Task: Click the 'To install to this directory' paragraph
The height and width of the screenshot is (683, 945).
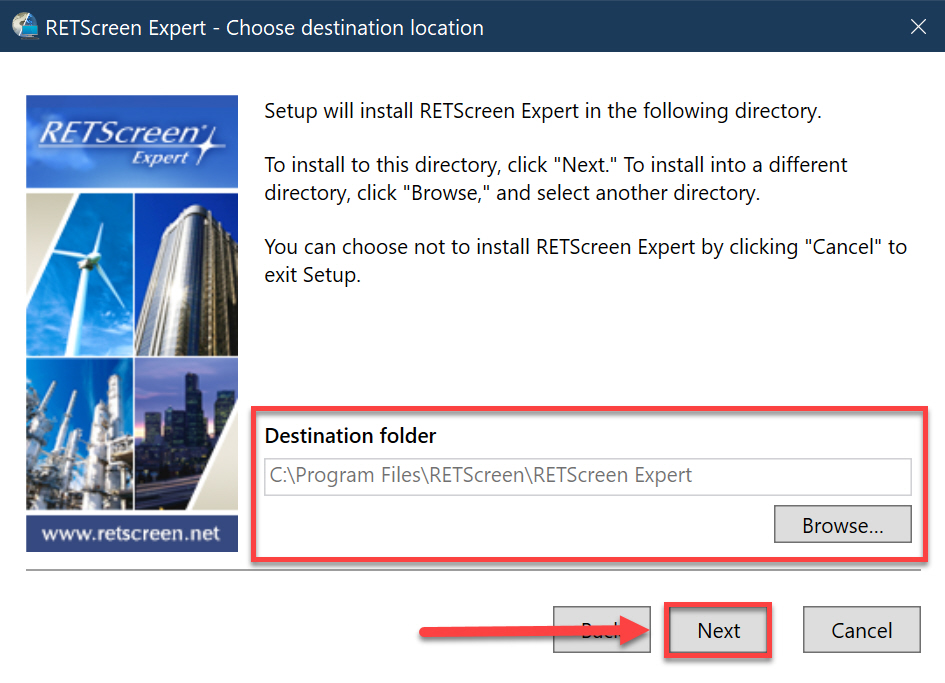Action: (x=556, y=178)
